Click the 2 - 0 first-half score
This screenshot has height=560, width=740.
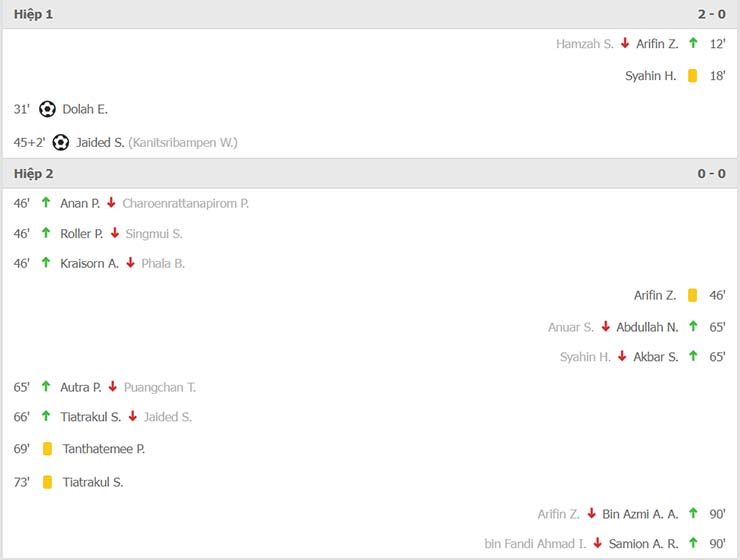coord(711,14)
